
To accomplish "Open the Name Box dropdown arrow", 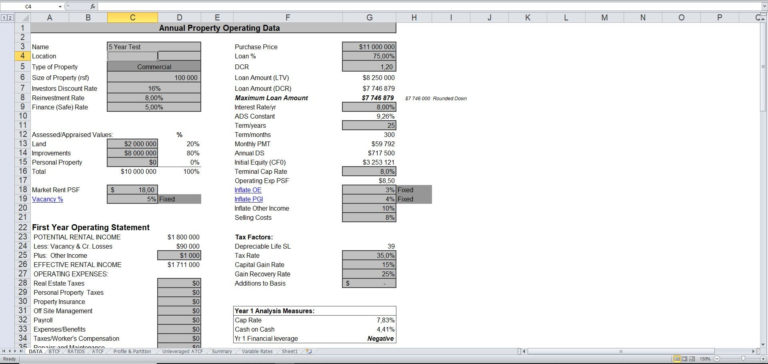I will pos(60,6).
